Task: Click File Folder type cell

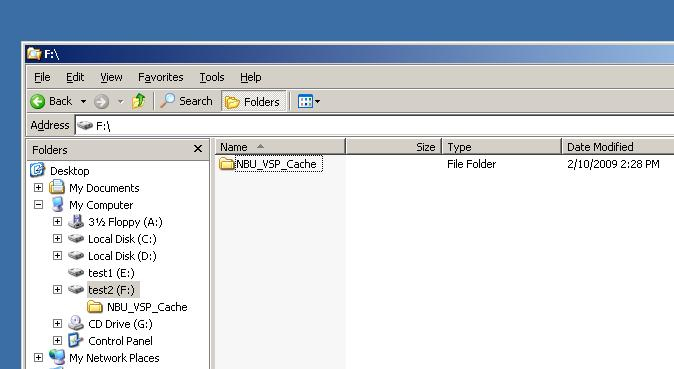Action: [472, 164]
